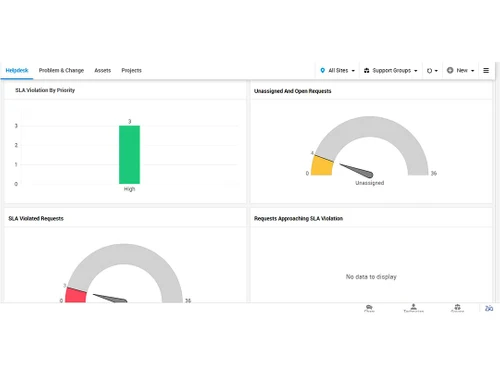Click Unassigned And Open Requests title
Viewport: 500px width, 375px height.
(x=293, y=91)
